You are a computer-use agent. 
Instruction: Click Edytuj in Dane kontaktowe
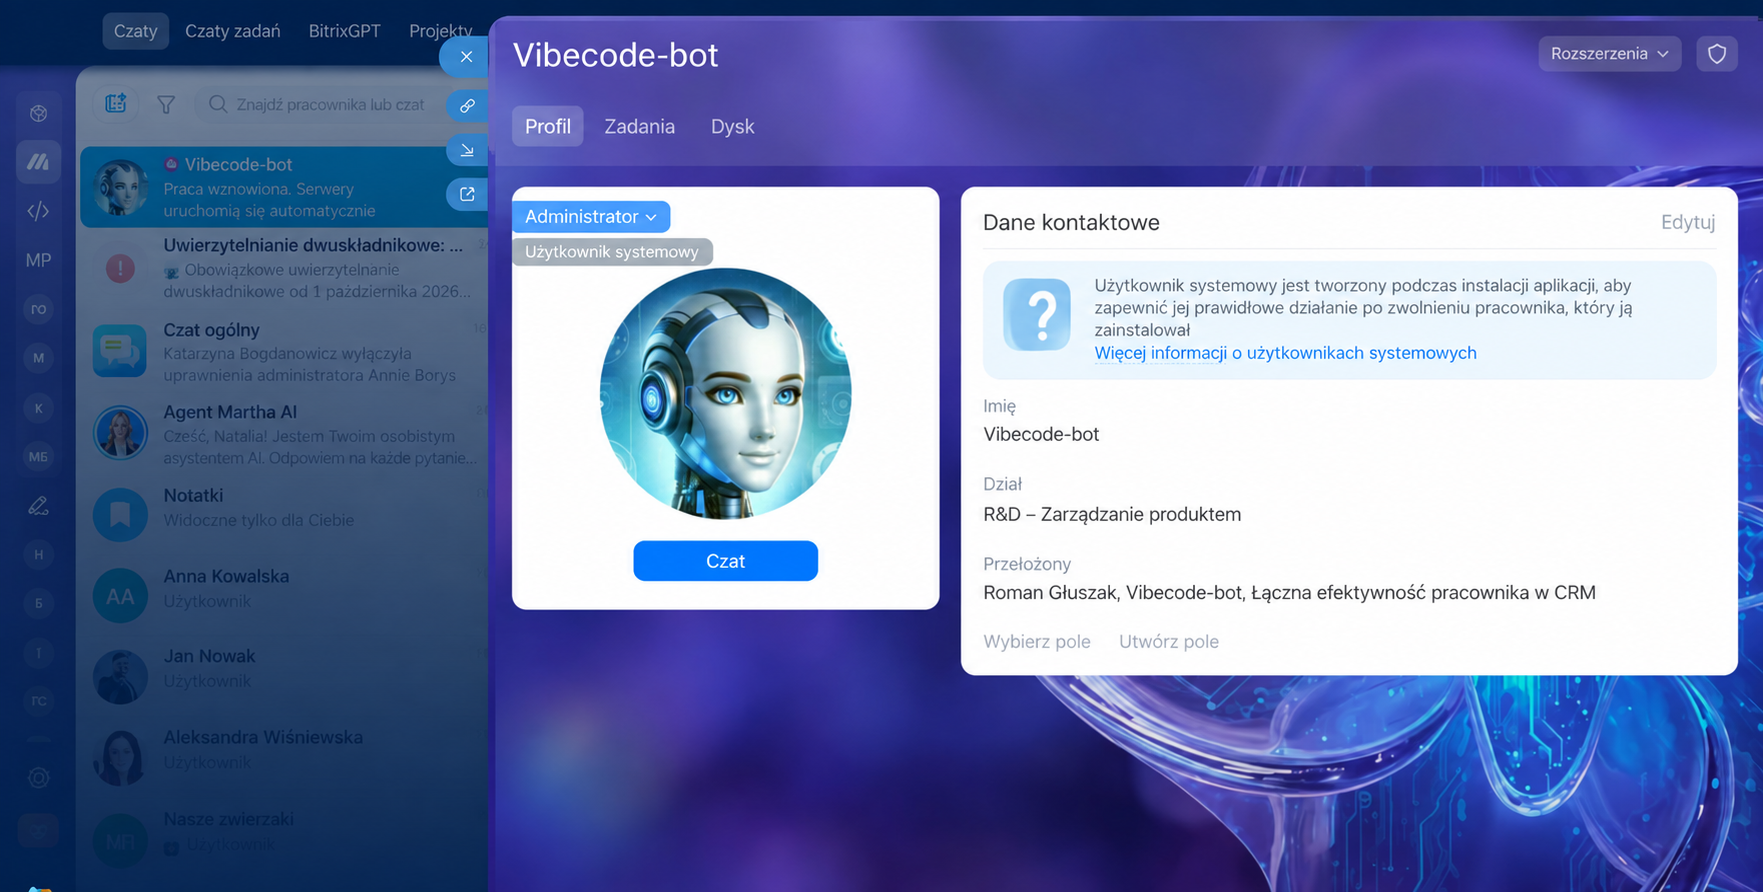[1687, 222]
